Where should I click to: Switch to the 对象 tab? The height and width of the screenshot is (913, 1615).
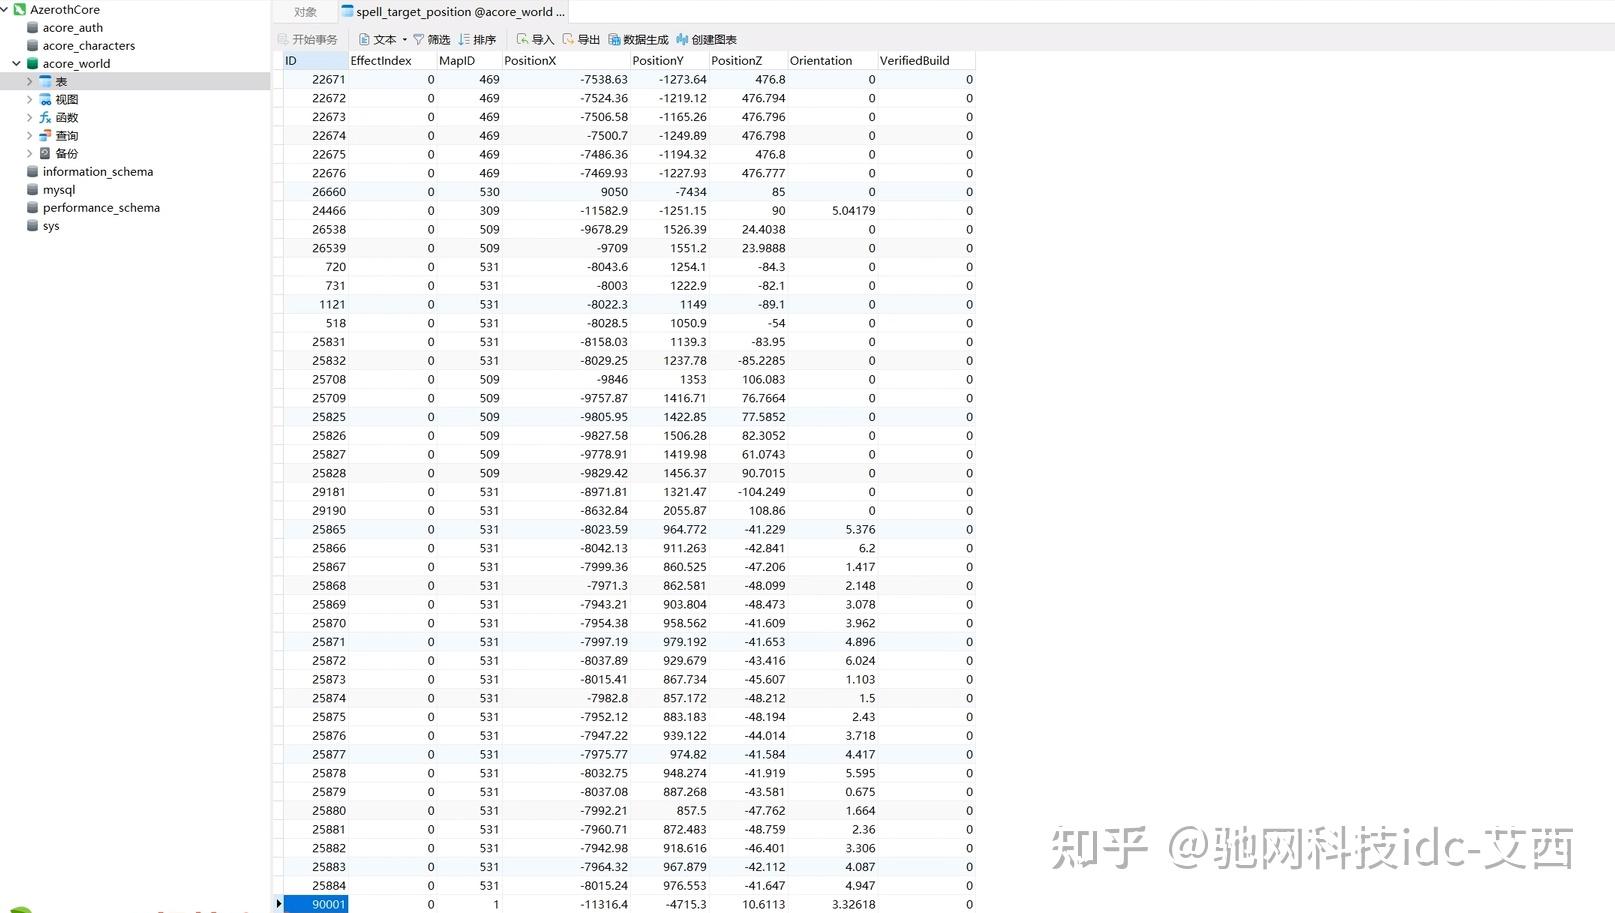coord(303,12)
